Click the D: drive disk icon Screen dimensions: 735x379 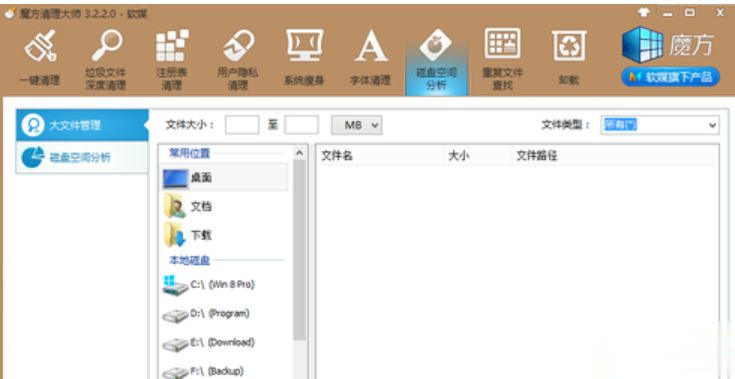(x=175, y=315)
